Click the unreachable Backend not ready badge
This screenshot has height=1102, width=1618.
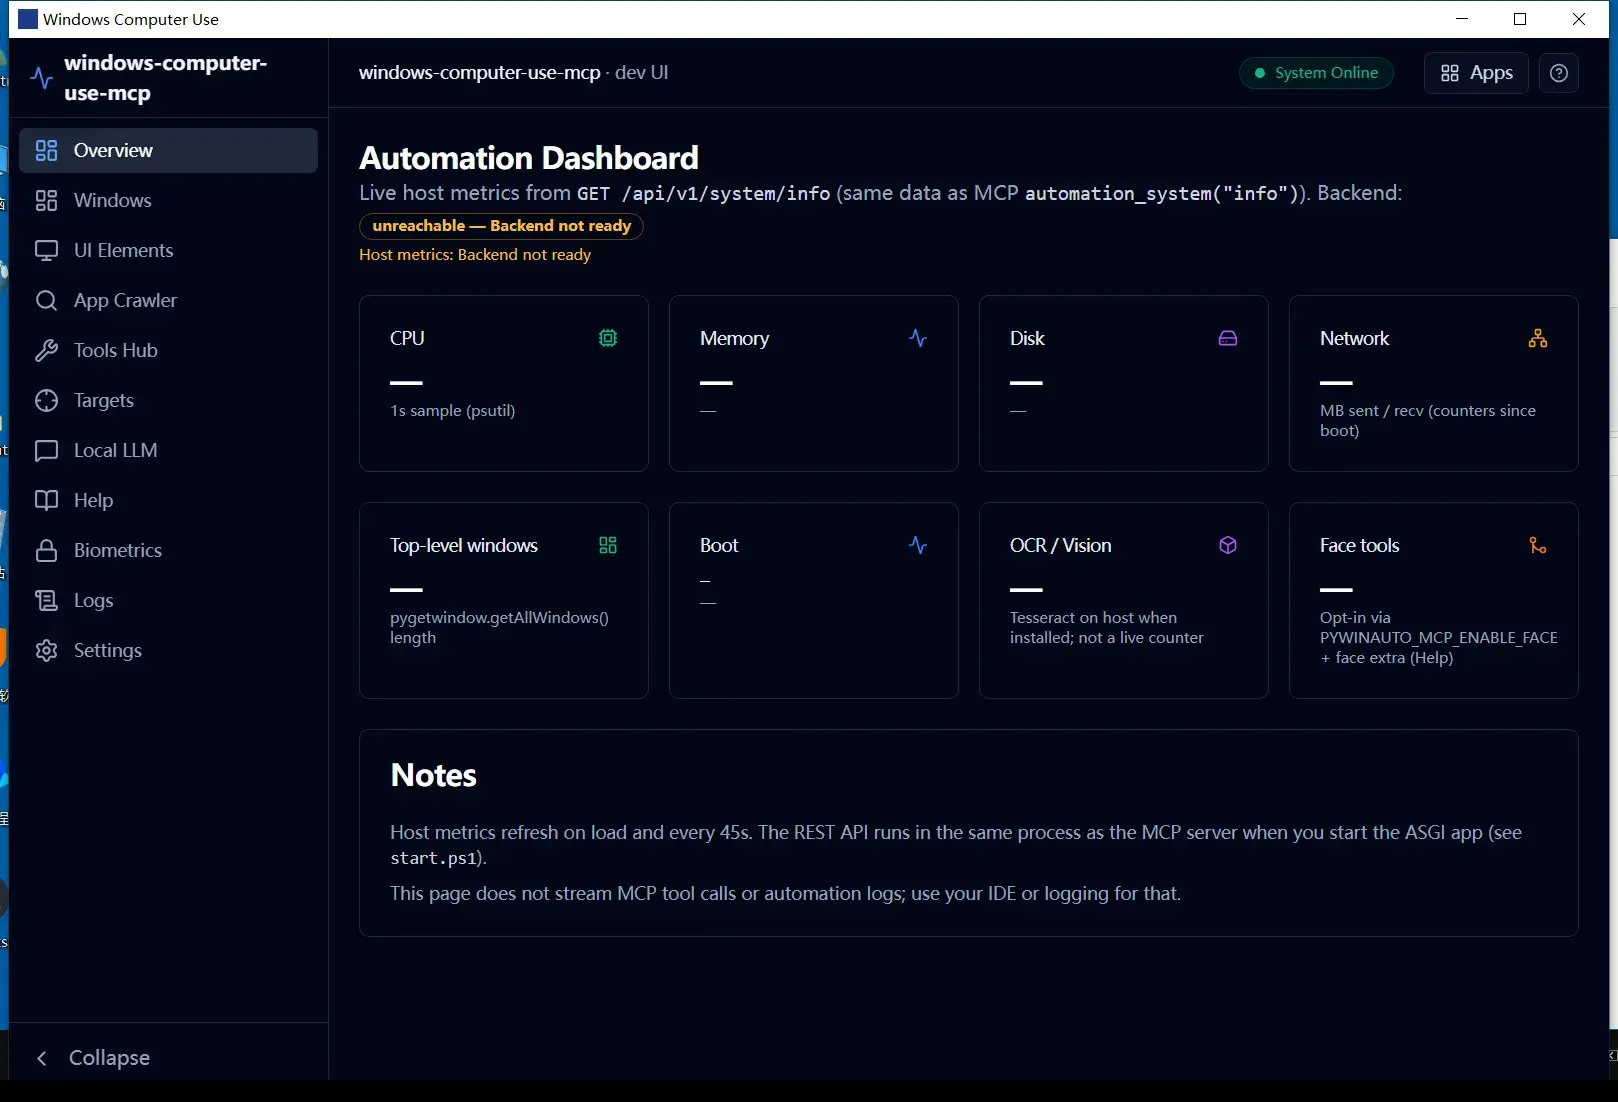tap(501, 226)
